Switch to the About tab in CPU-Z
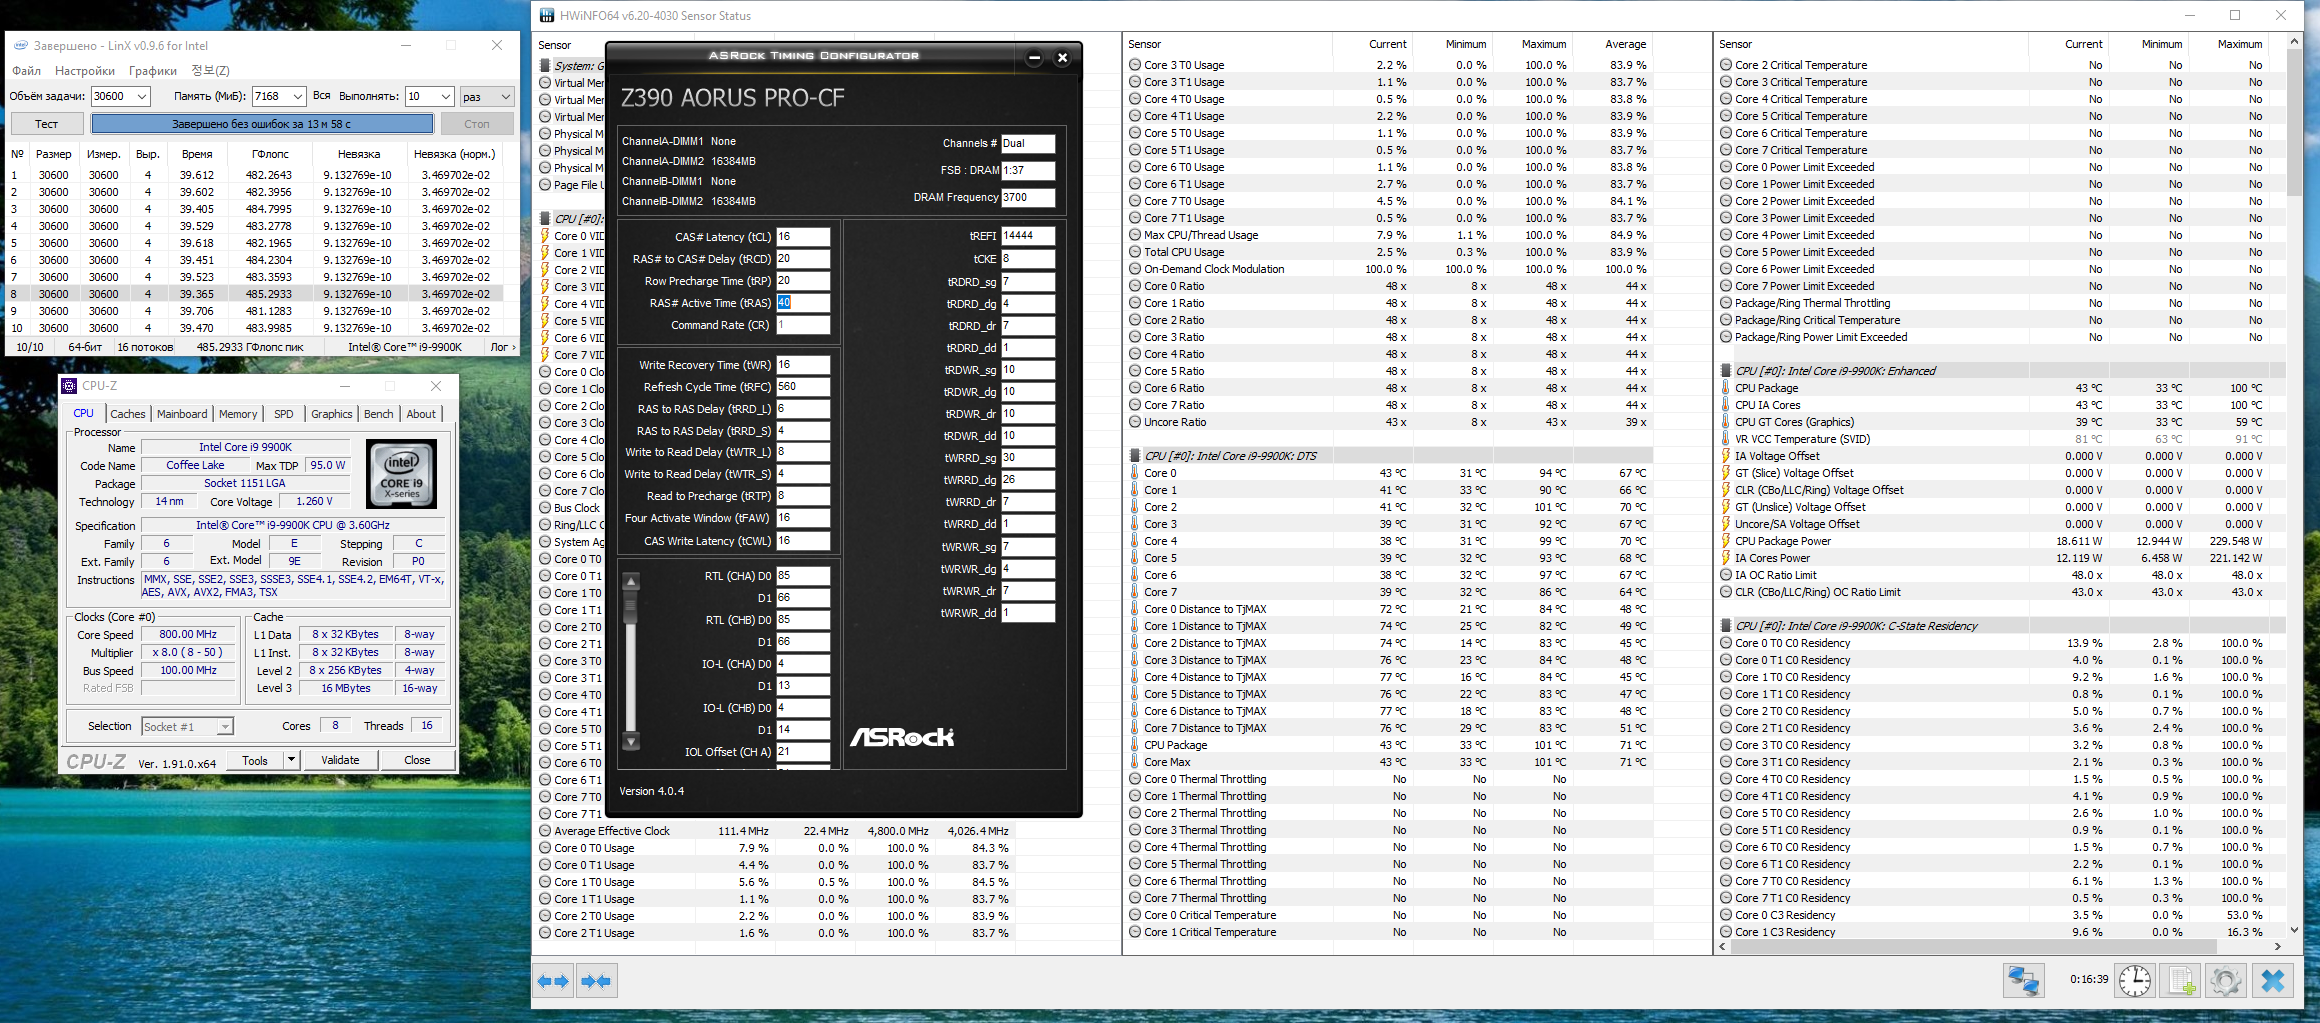2320x1023 pixels. point(421,414)
